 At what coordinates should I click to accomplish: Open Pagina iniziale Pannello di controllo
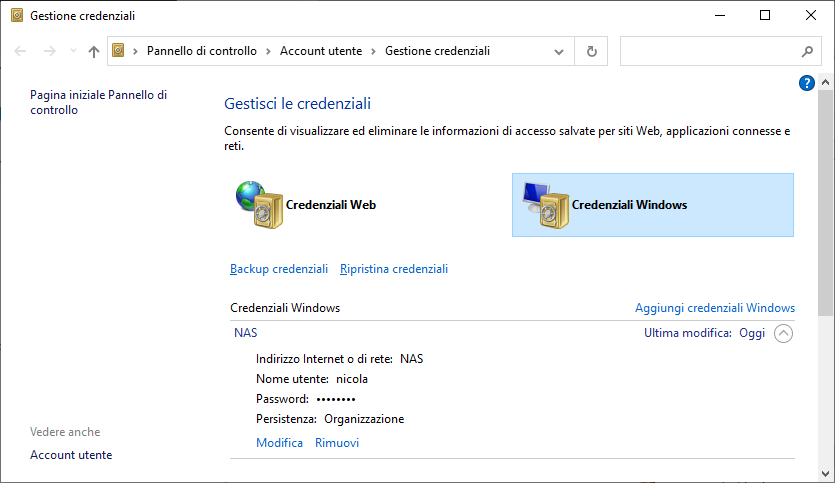(x=98, y=102)
